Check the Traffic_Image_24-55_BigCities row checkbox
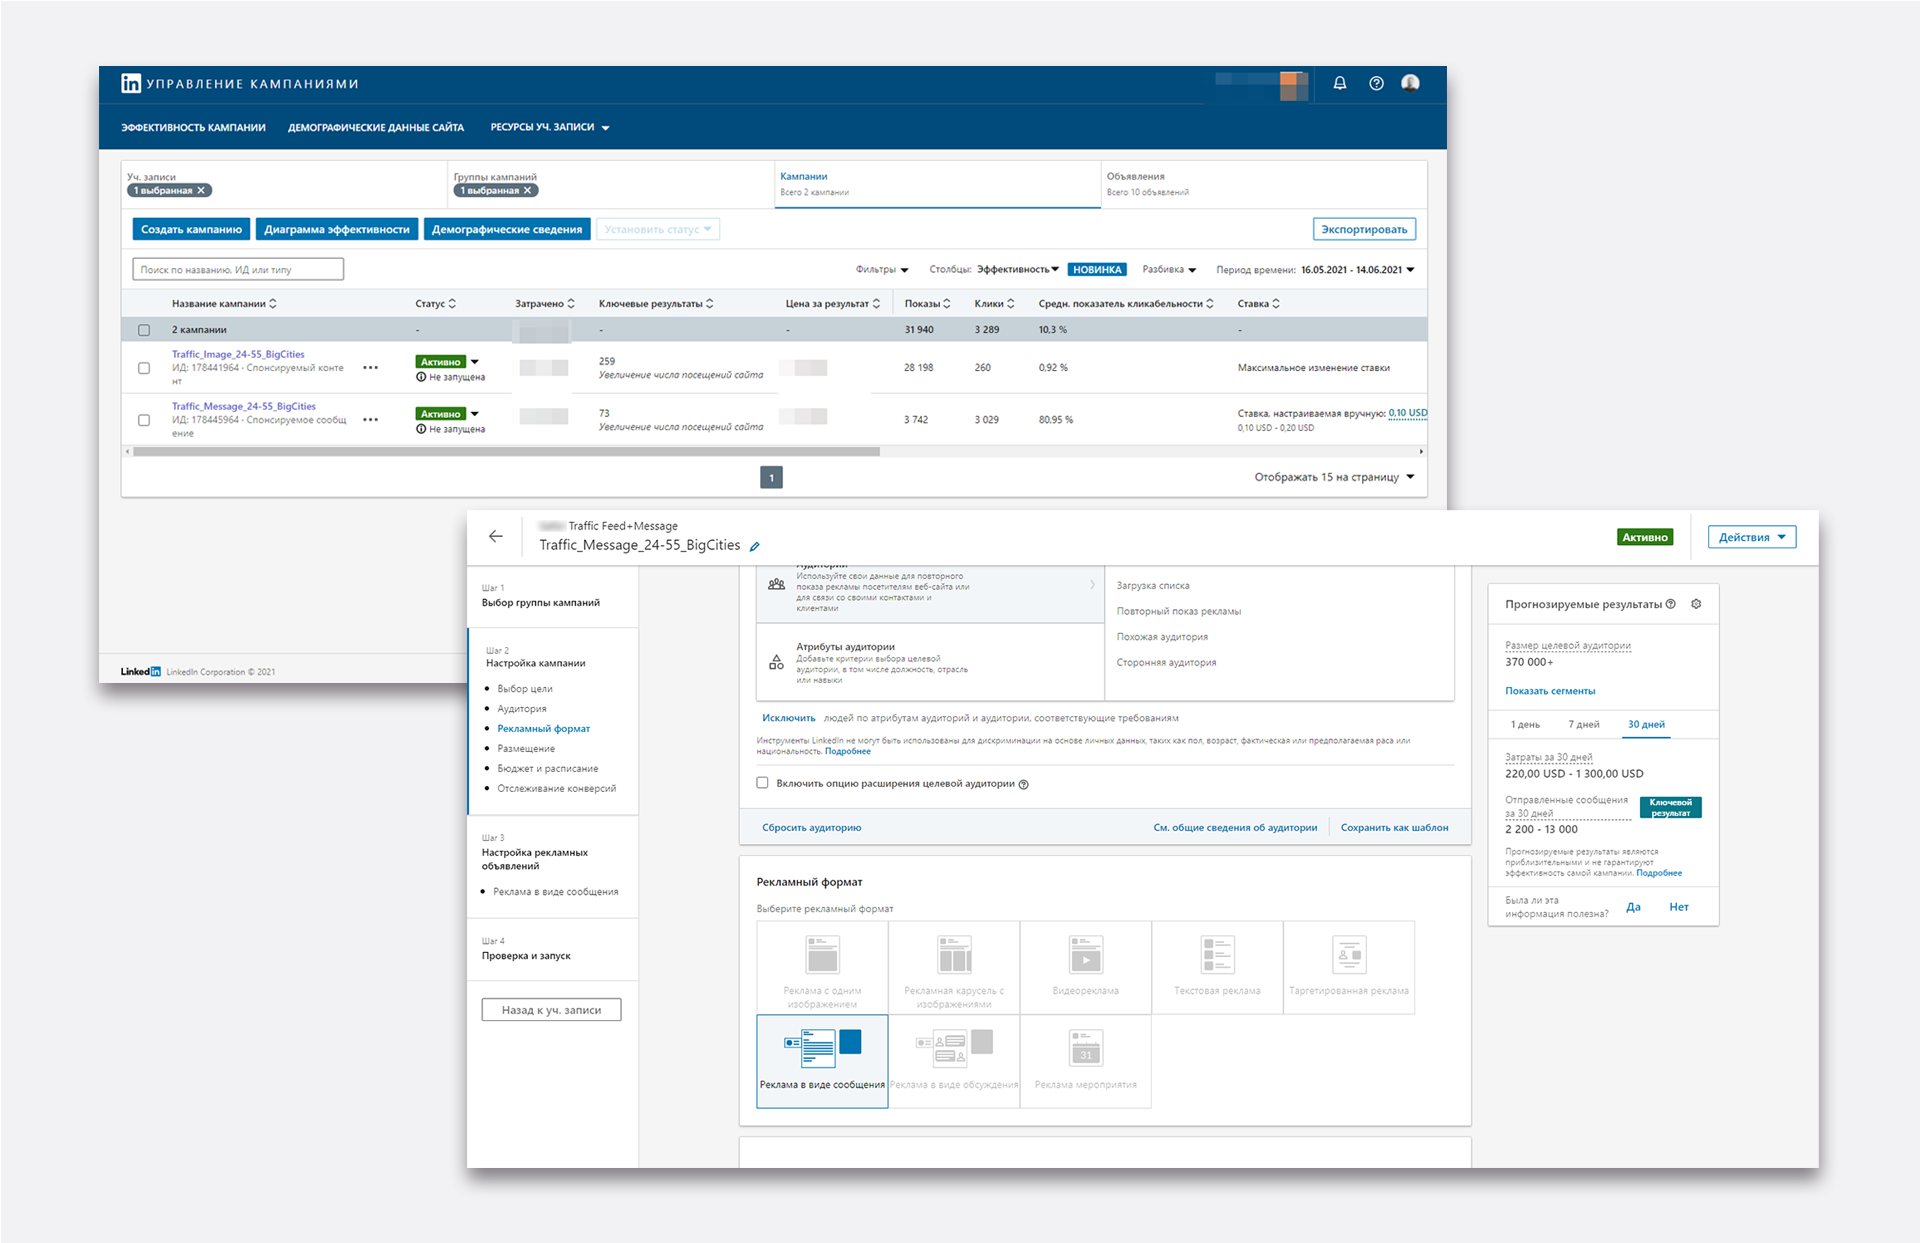The image size is (1920, 1243). pos(144,368)
